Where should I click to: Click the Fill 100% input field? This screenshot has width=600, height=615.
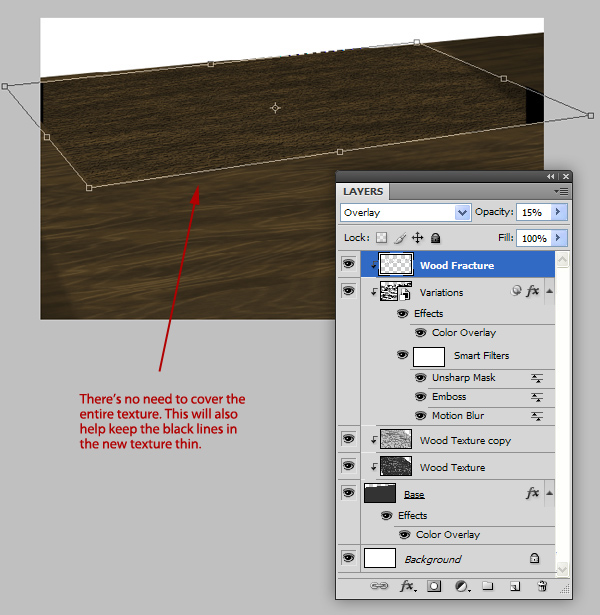click(x=534, y=238)
